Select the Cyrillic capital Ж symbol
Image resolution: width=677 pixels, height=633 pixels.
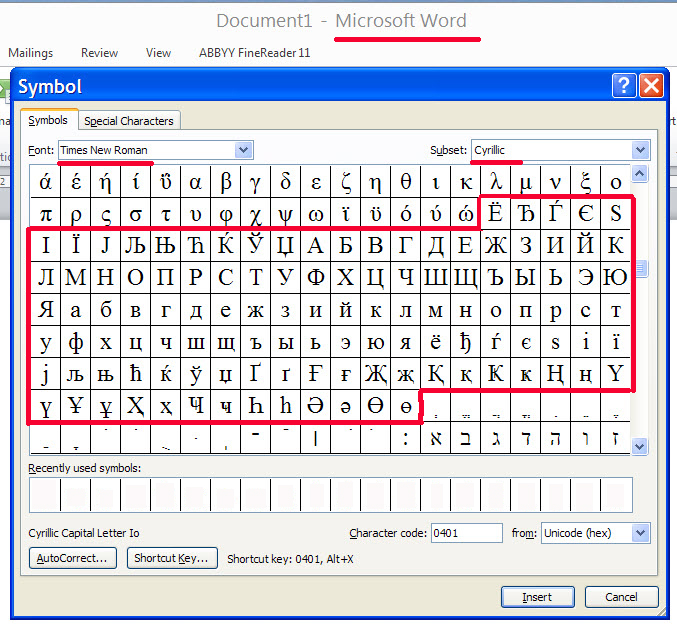[495, 245]
